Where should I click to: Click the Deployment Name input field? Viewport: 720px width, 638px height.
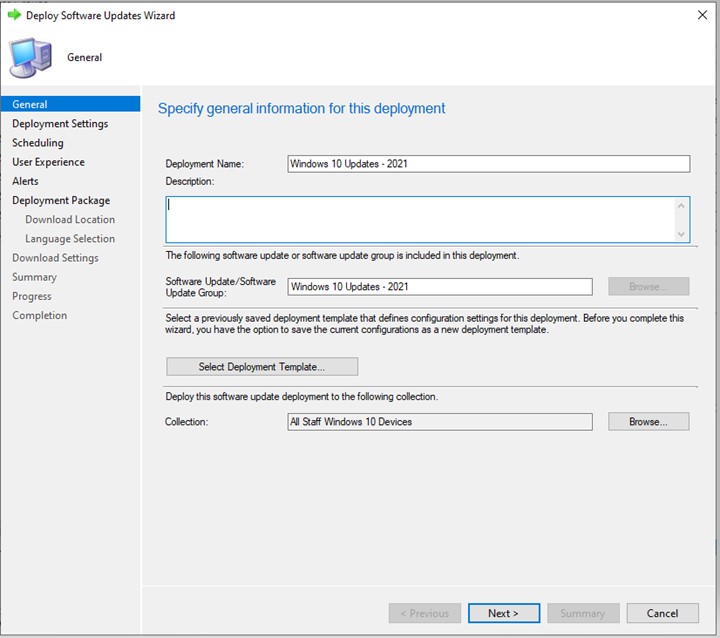(489, 164)
